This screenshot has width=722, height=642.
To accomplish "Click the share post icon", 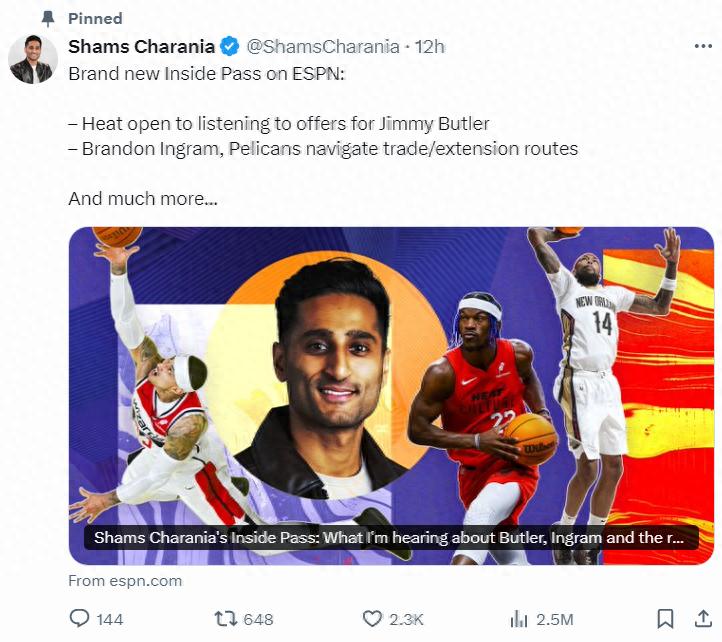I will coord(696,619).
